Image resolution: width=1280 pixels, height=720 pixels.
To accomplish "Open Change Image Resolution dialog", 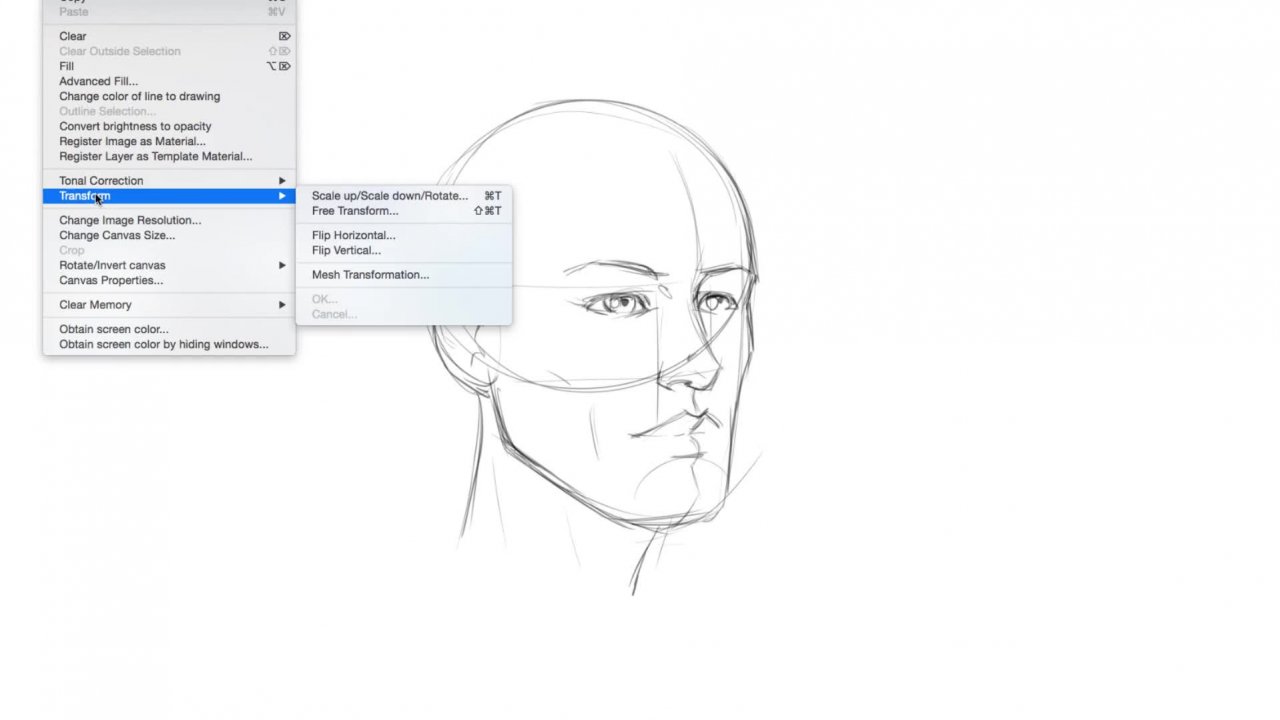I will click(130, 220).
